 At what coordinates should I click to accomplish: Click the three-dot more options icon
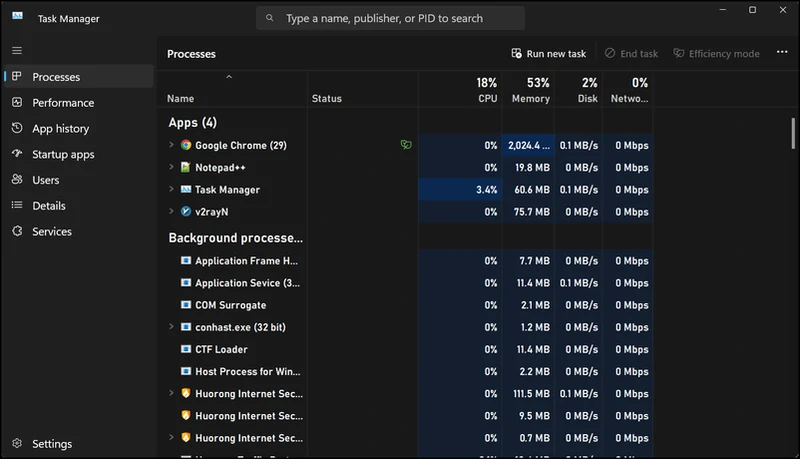pyautogui.click(x=782, y=53)
